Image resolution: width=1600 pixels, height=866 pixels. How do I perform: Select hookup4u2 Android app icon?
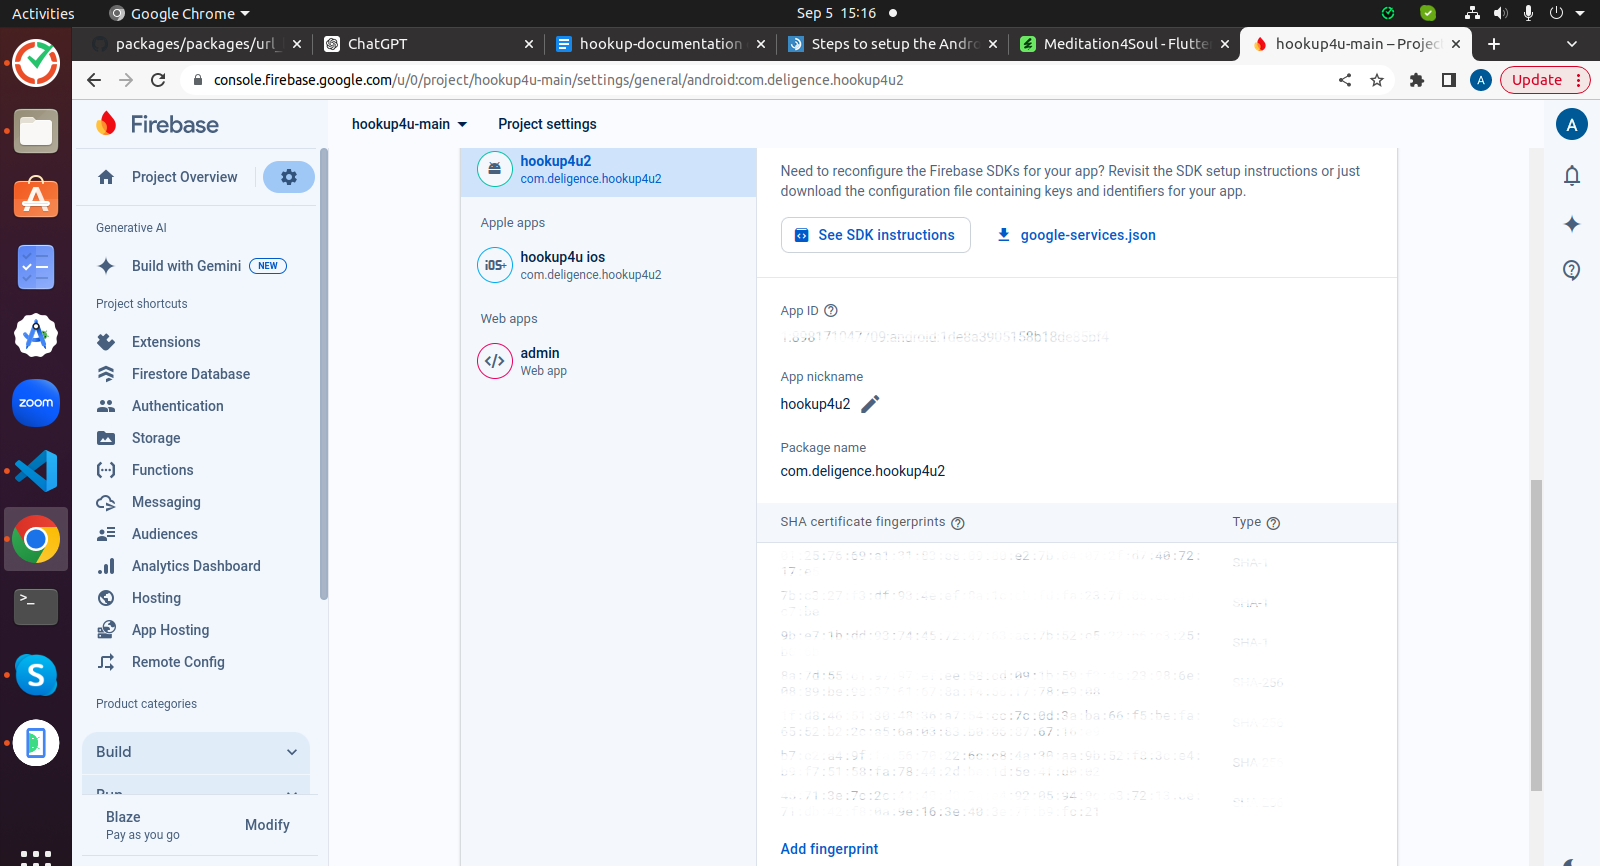495,169
